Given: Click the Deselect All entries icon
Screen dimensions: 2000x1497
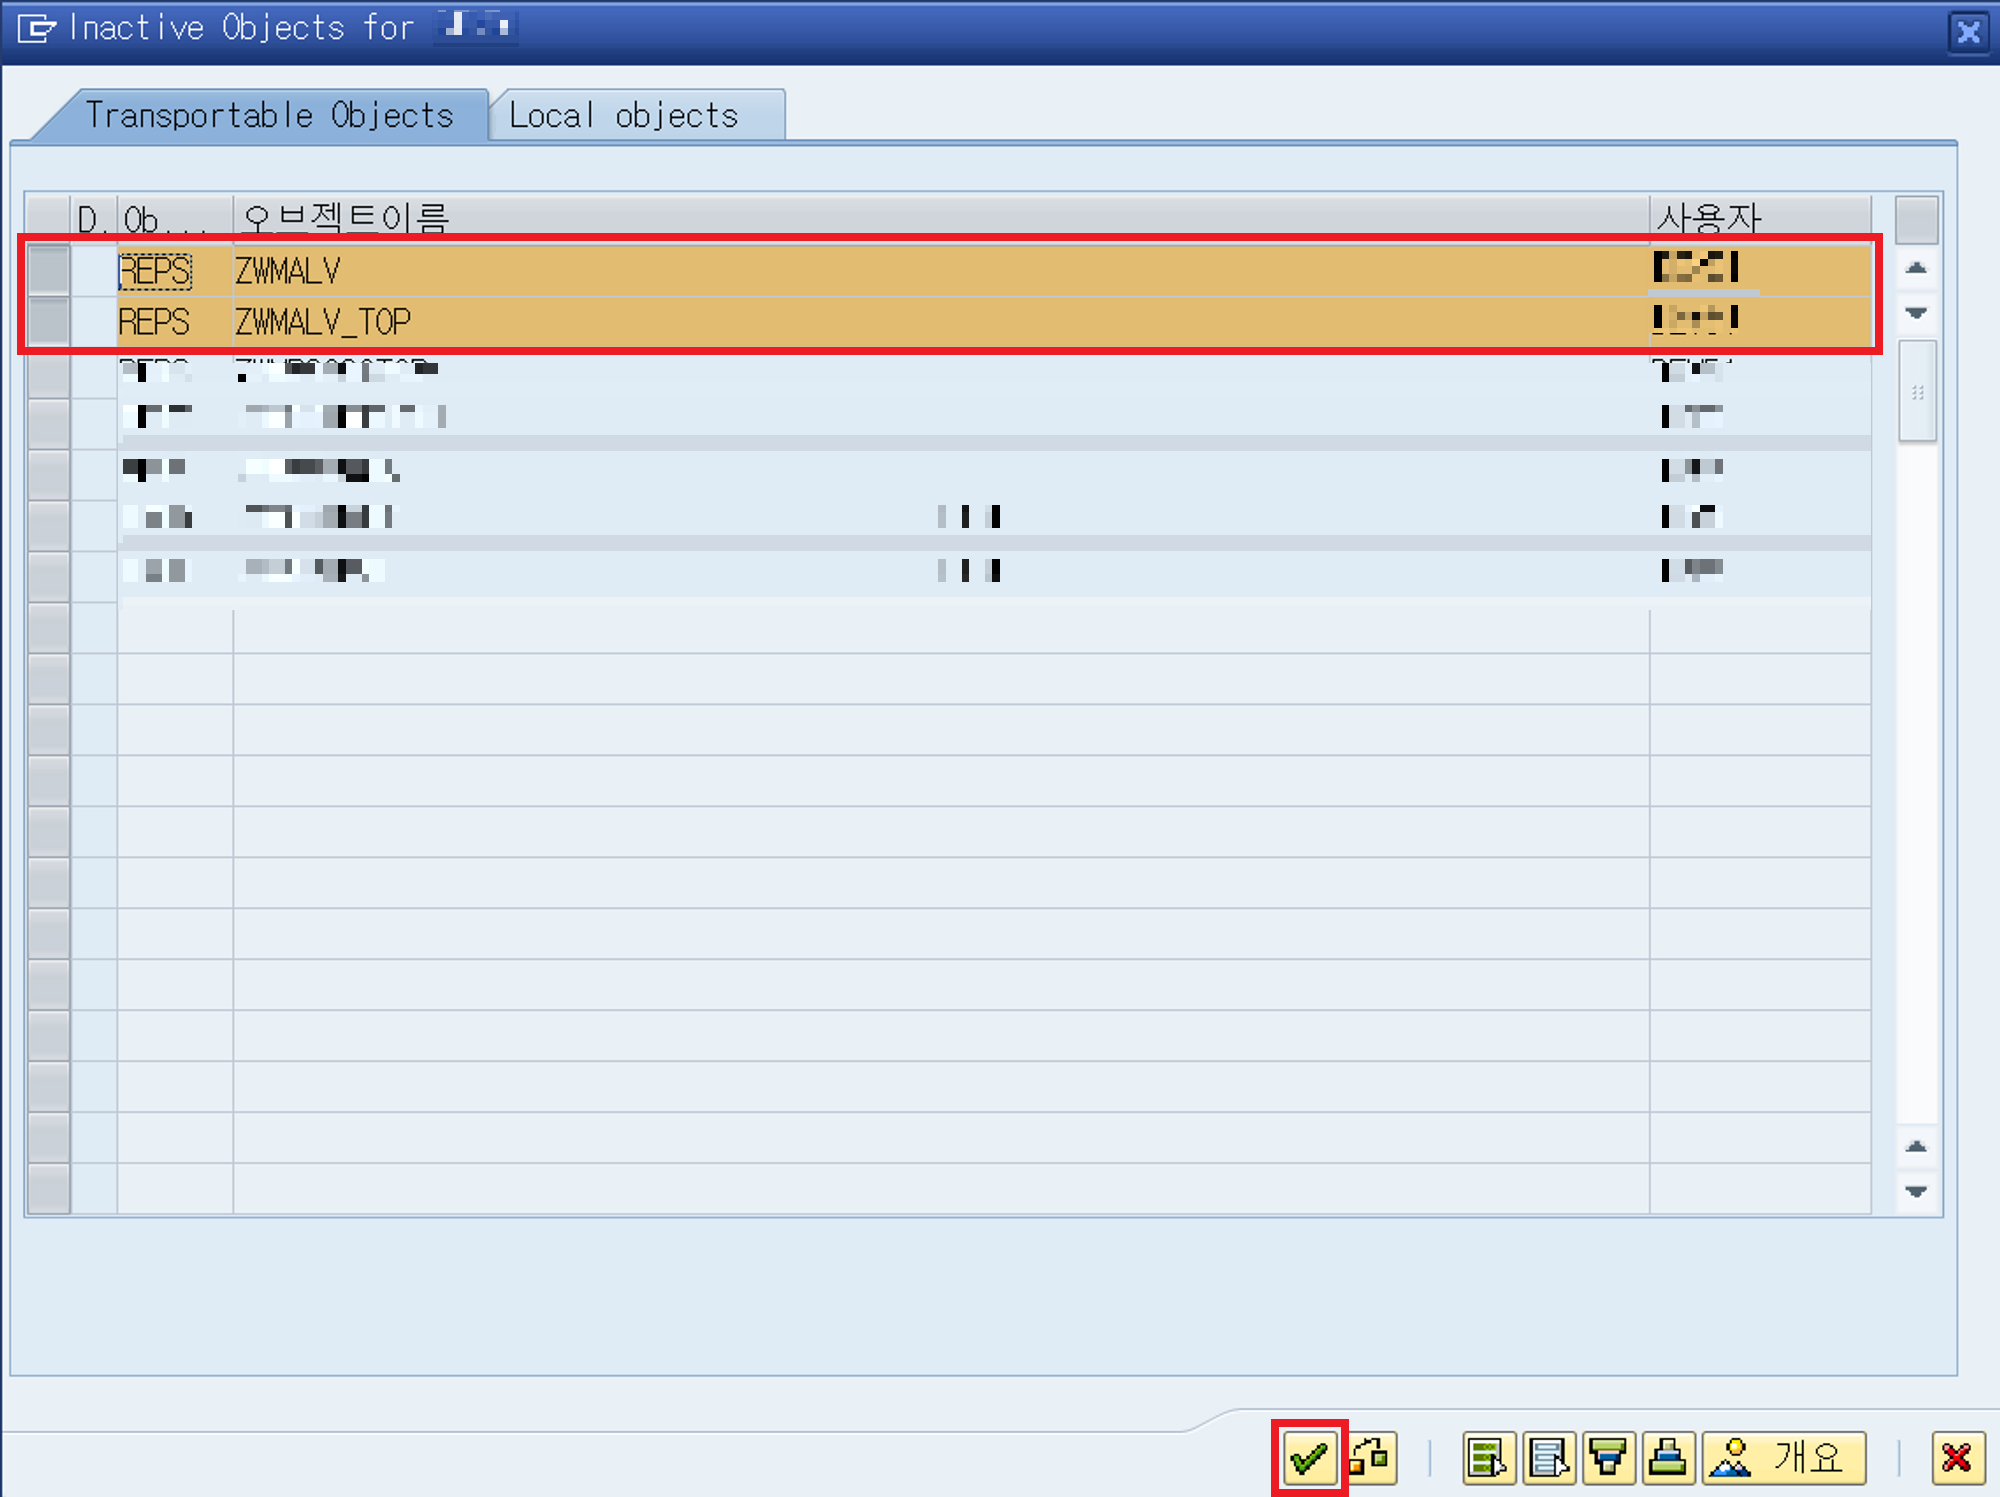Looking at the screenshot, I should point(1548,1458).
